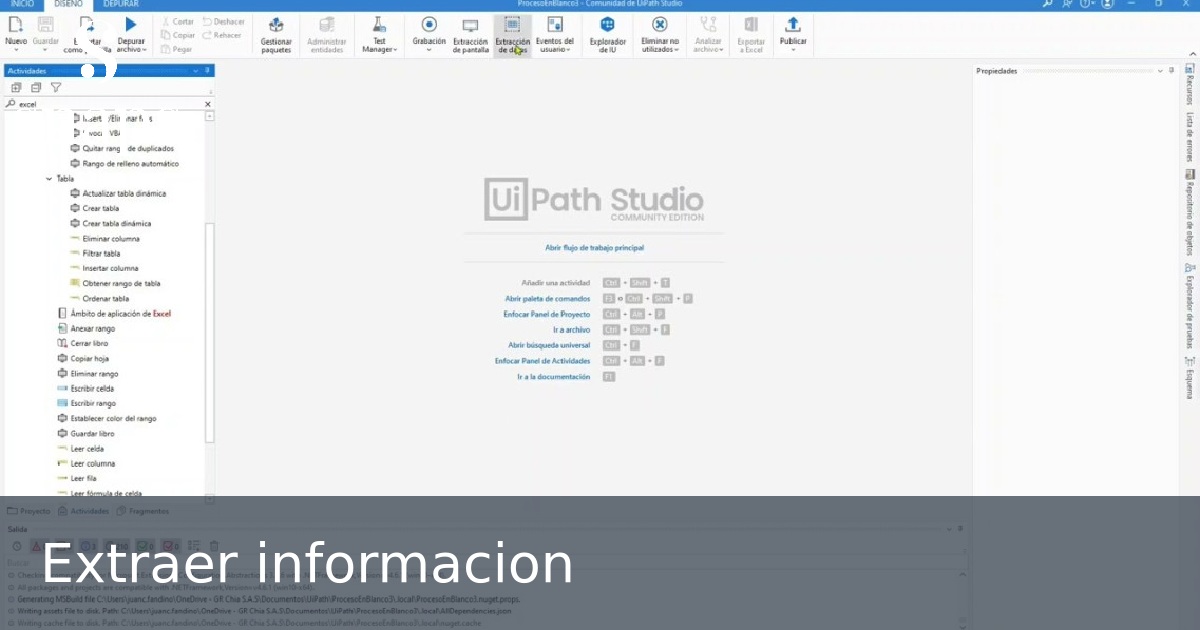Screen dimensions: 1200x630
Task: Collapse all in Actividades panel
Action: [x=36, y=88]
